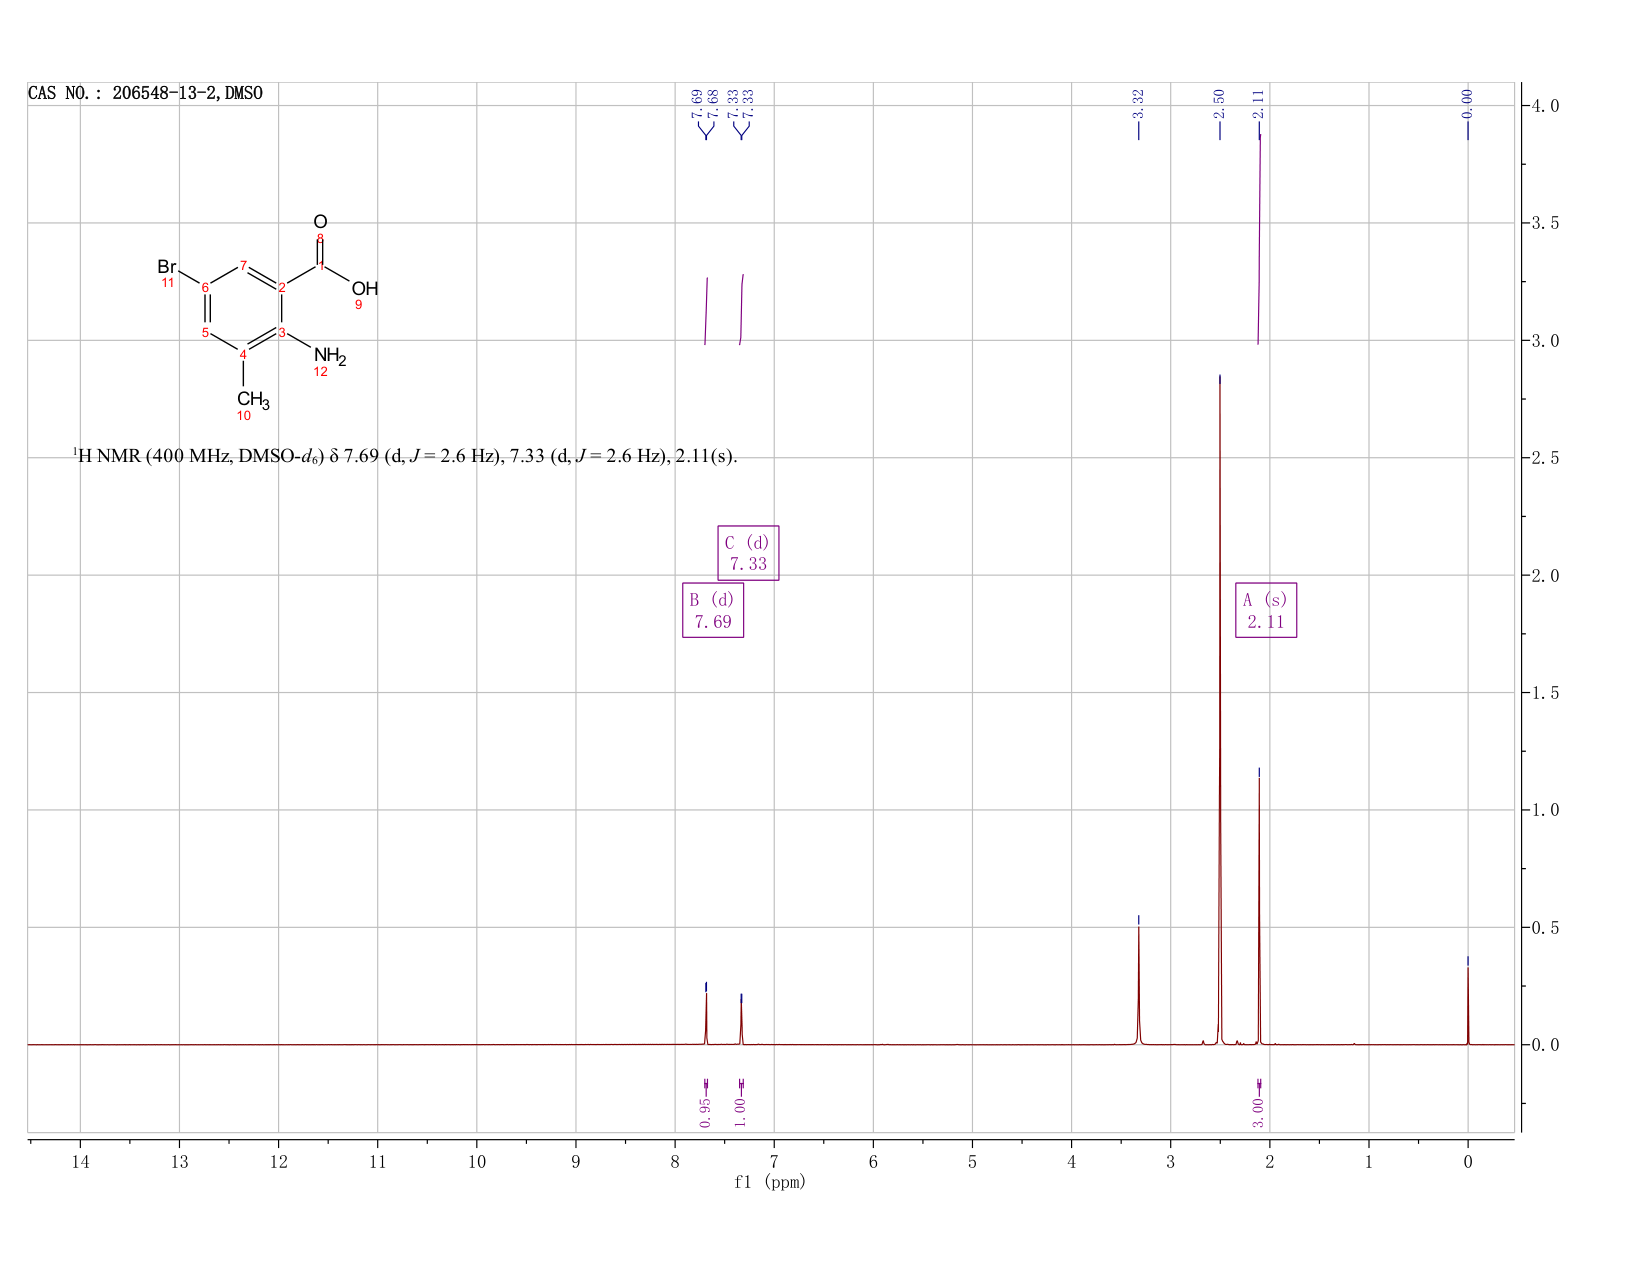The height and width of the screenshot is (1275, 1650).
Task: Select the A (s) 2.11 multiplet box
Action: [x=1266, y=610]
